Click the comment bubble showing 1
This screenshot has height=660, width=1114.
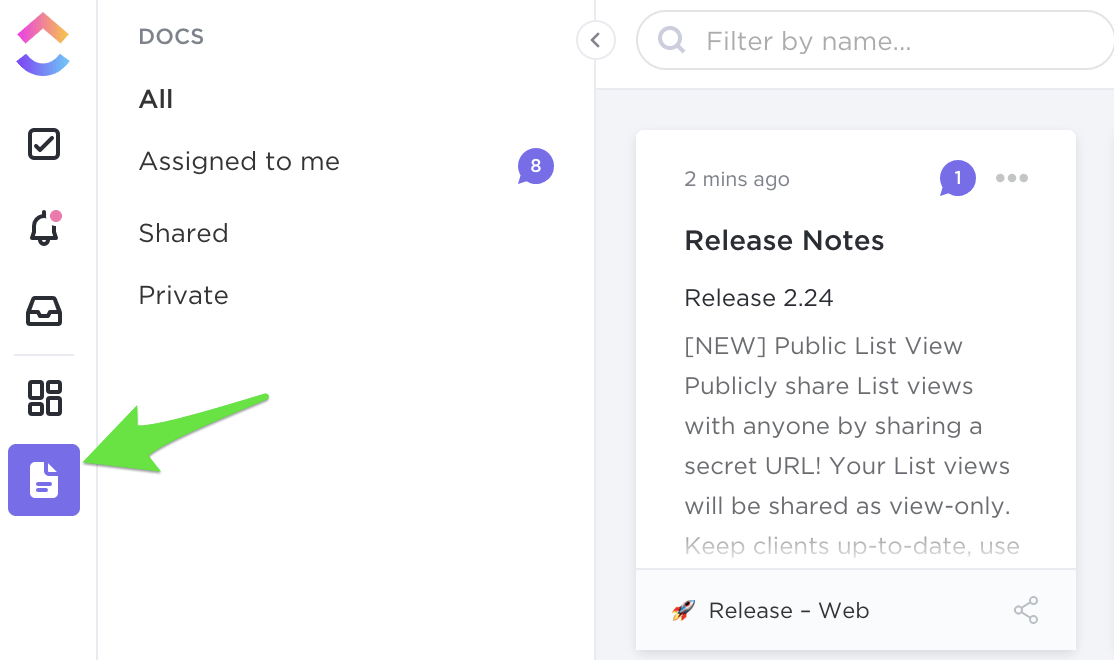pyautogui.click(x=957, y=179)
